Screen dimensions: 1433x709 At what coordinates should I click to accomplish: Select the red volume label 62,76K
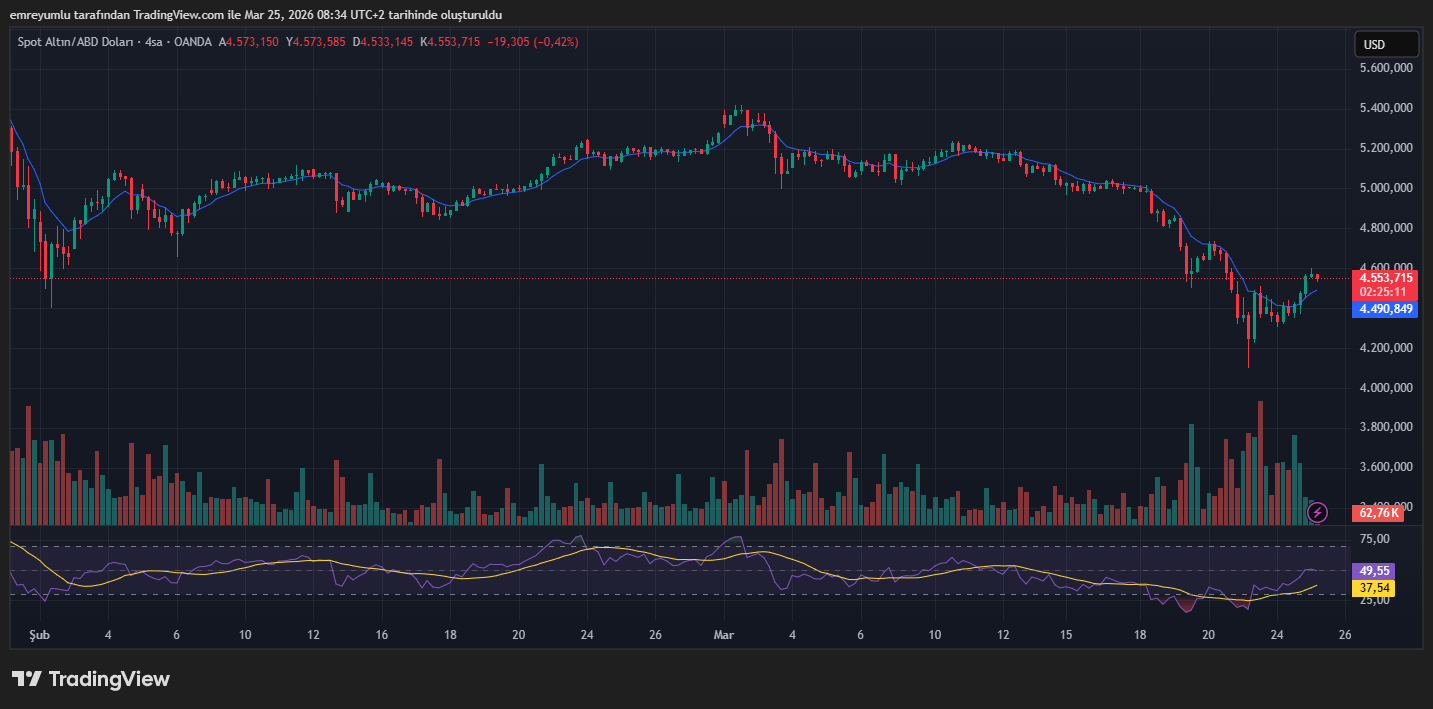(x=1379, y=513)
